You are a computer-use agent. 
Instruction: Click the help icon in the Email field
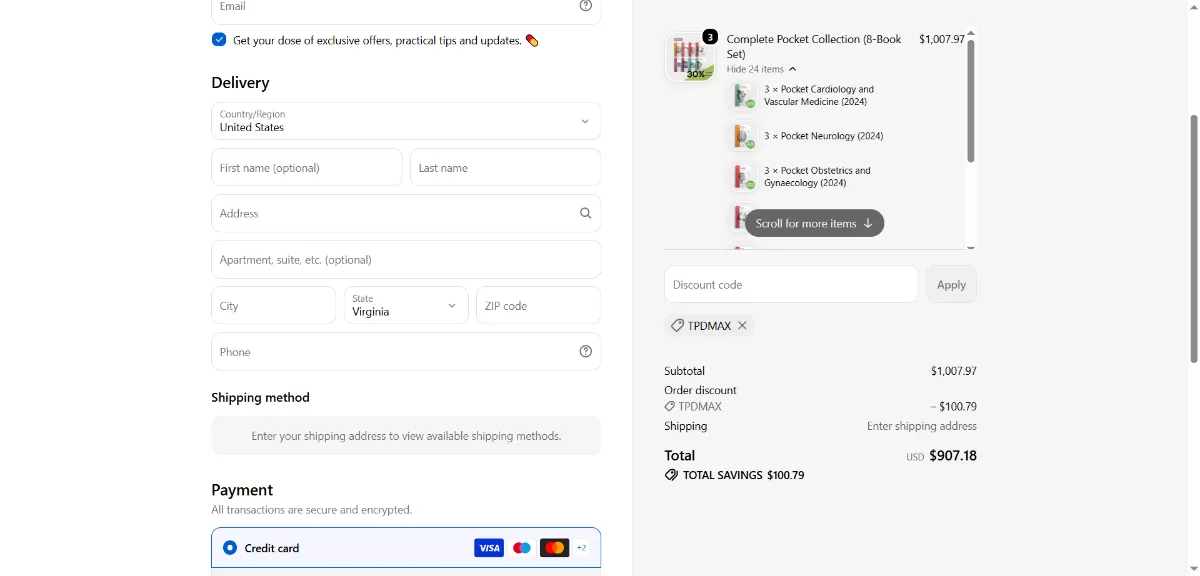[x=586, y=6]
